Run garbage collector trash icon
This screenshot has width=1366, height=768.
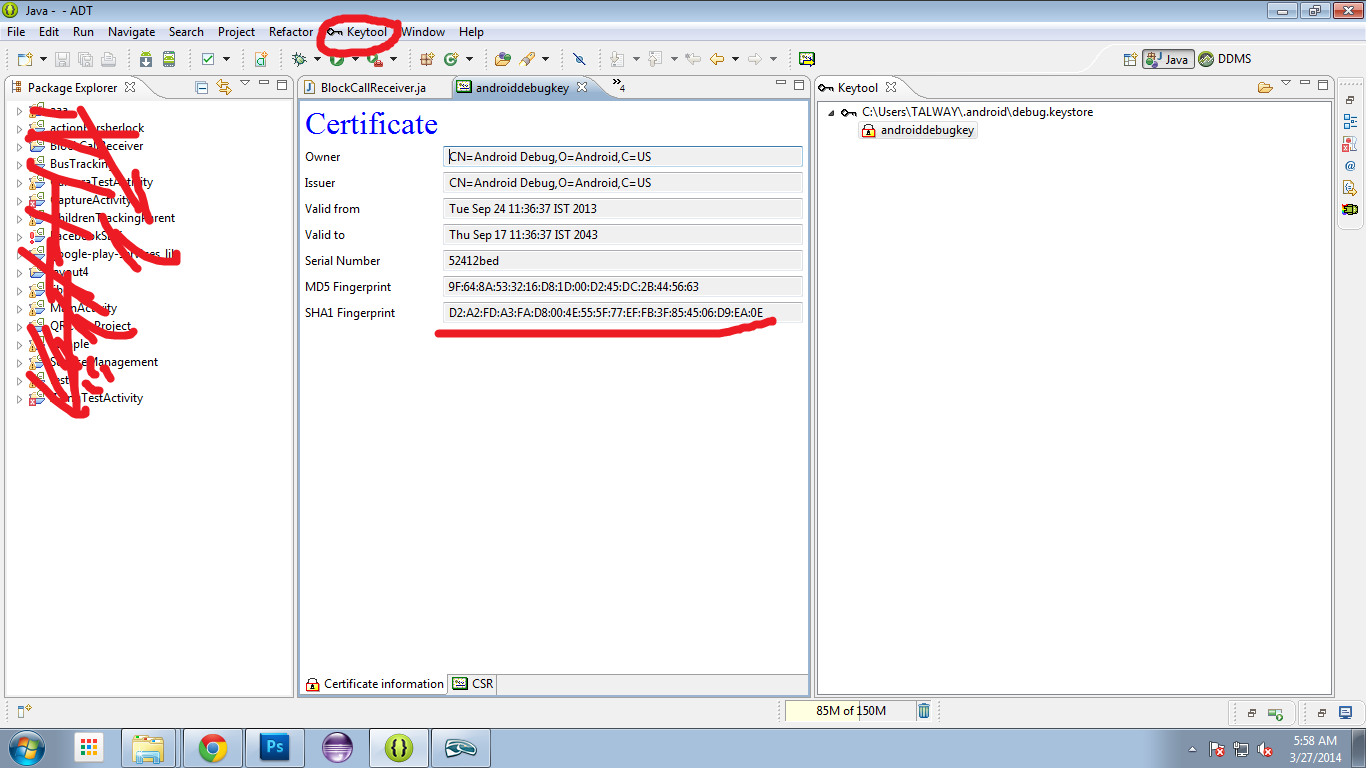pos(924,711)
